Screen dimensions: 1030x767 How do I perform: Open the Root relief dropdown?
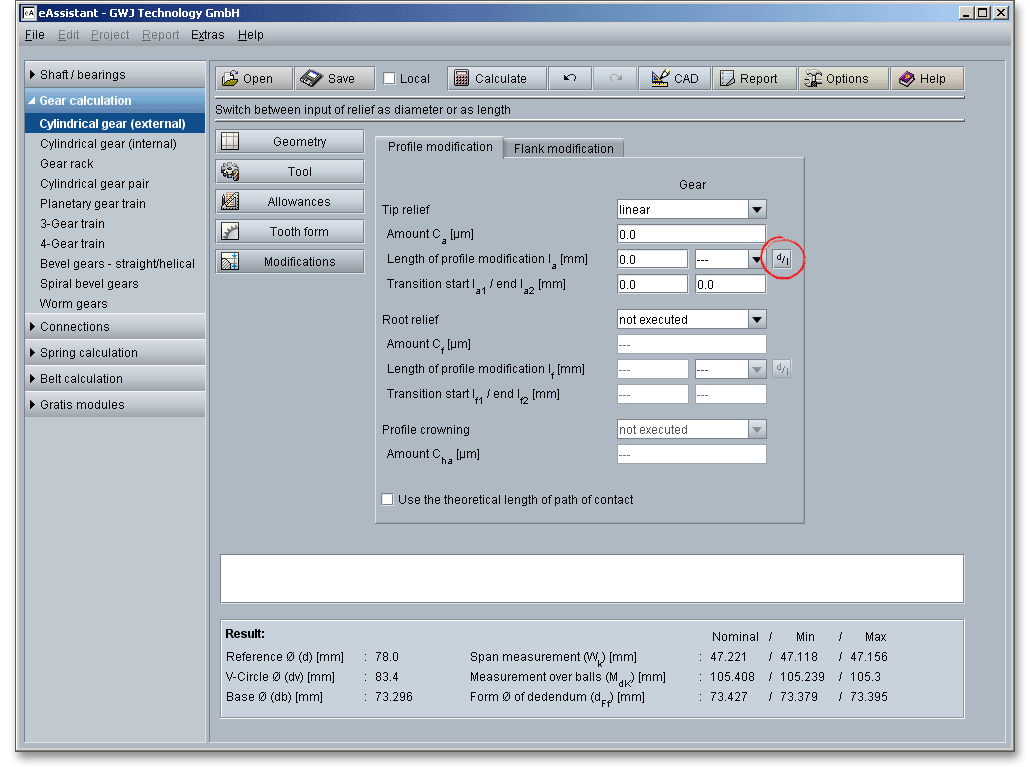[757, 320]
